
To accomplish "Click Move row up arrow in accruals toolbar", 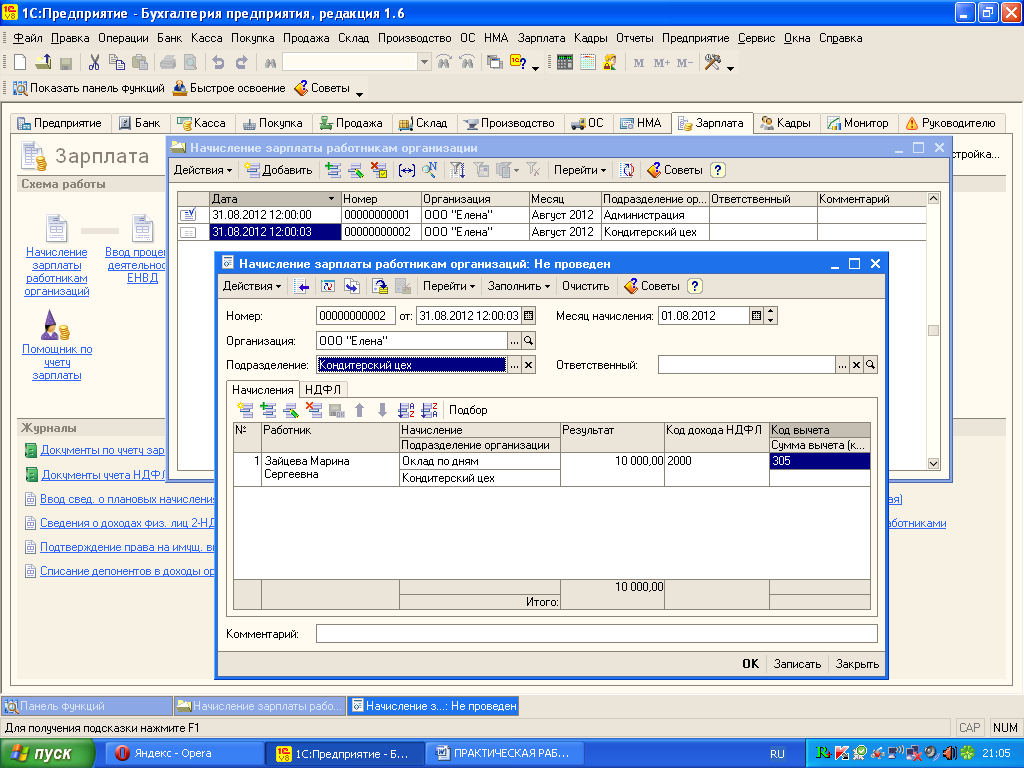I will tap(359, 410).
